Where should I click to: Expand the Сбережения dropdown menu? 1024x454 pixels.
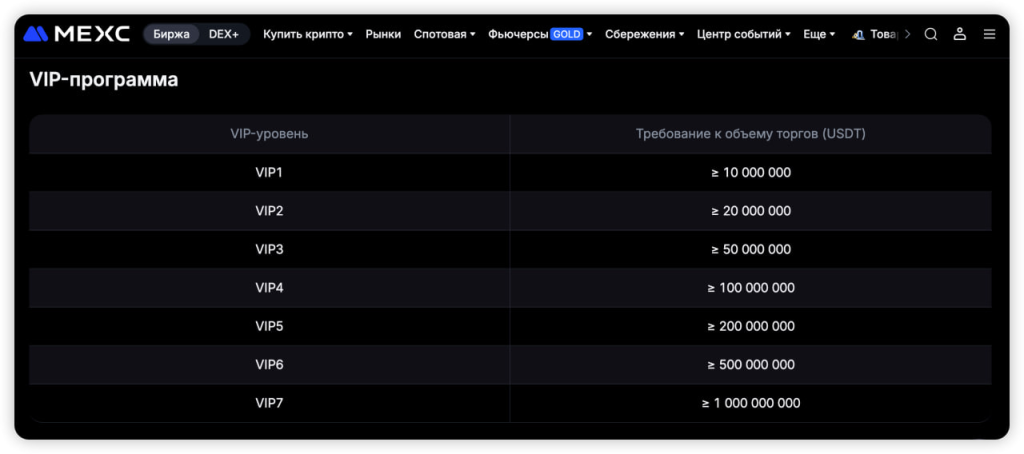(645, 34)
